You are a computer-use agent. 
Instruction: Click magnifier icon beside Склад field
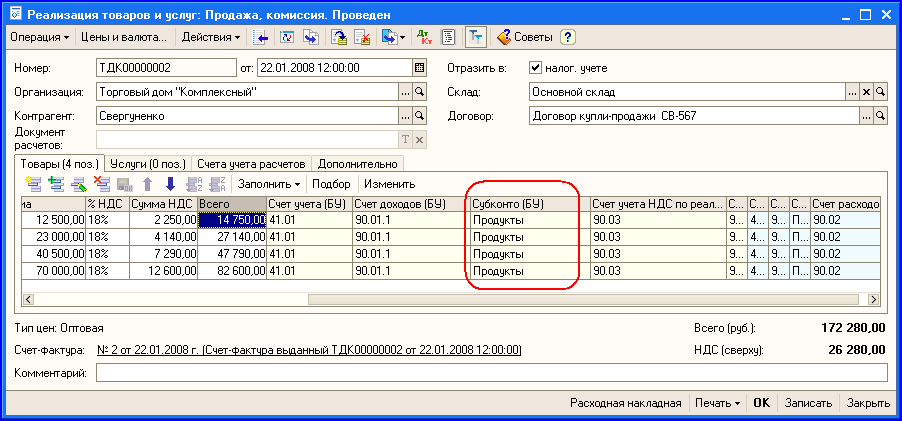(x=880, y=92)
